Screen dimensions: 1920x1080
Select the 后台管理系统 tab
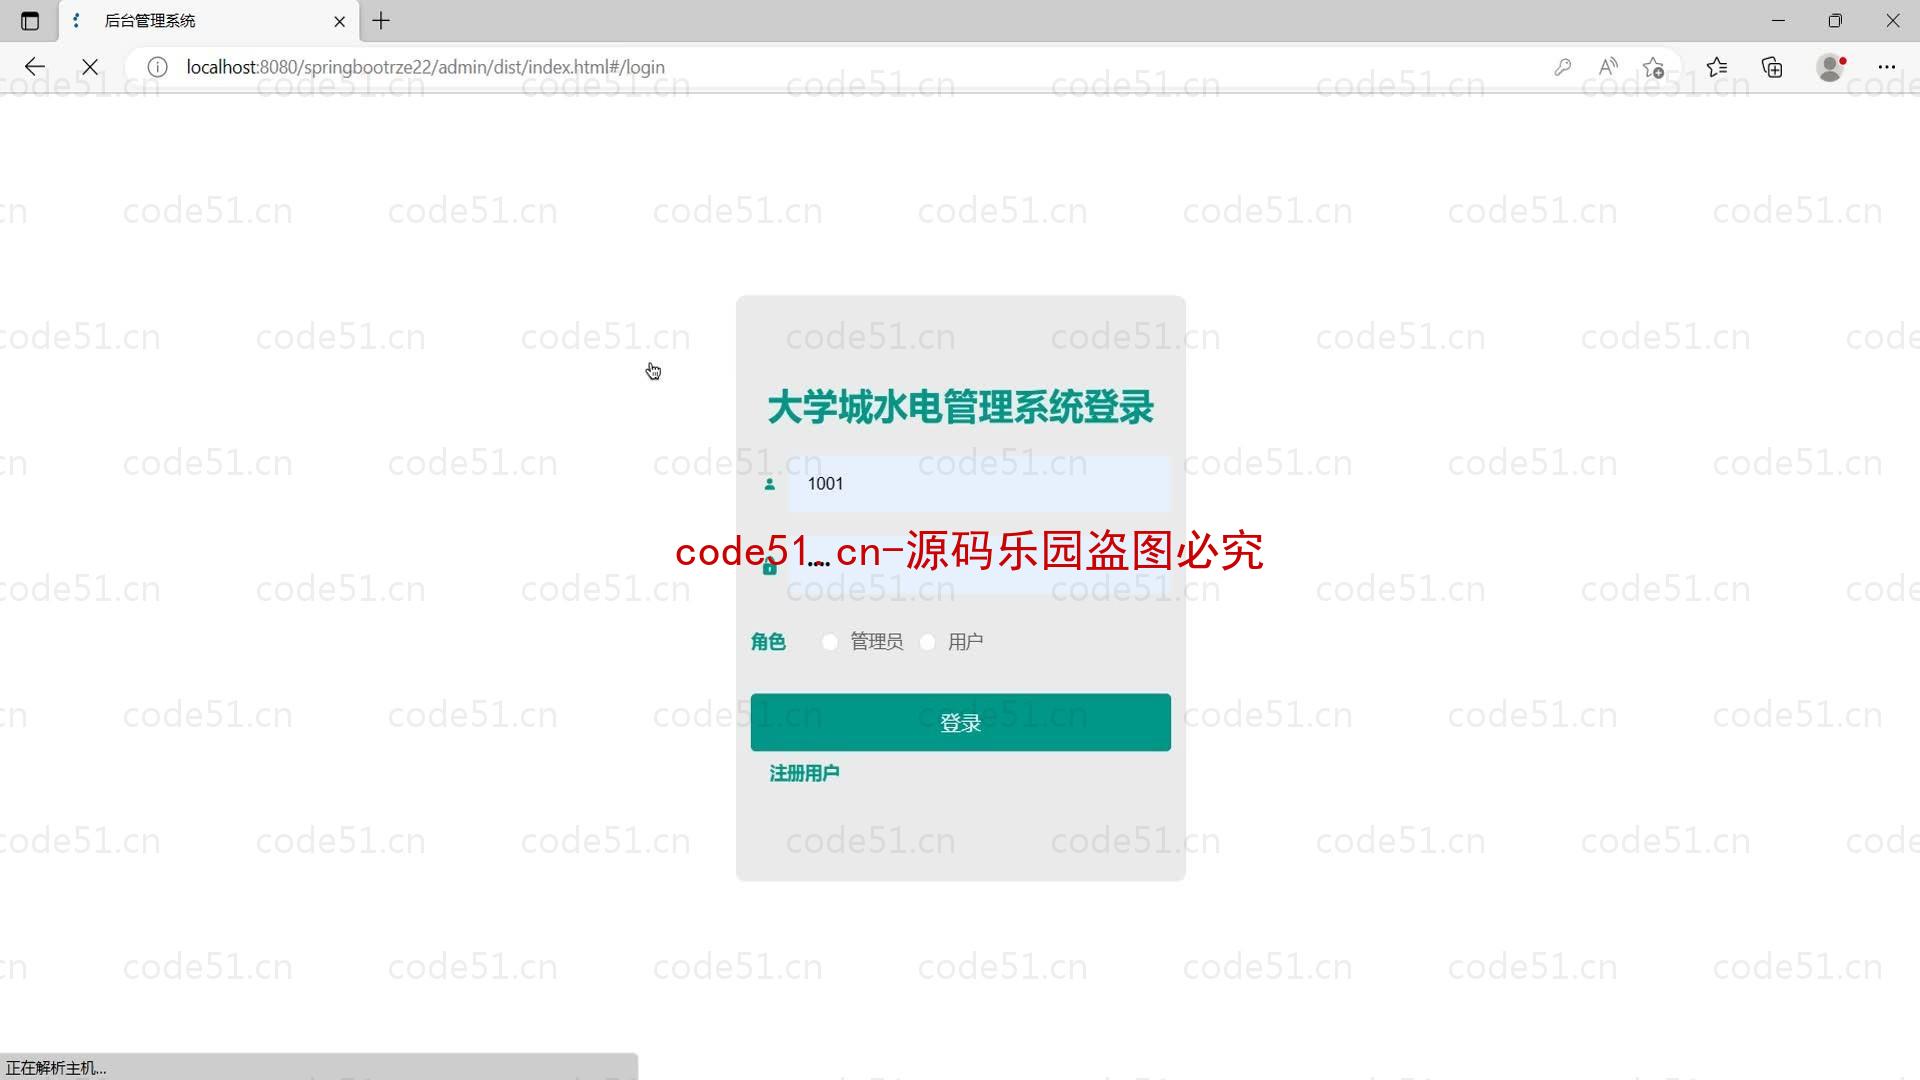coord(209,21)
